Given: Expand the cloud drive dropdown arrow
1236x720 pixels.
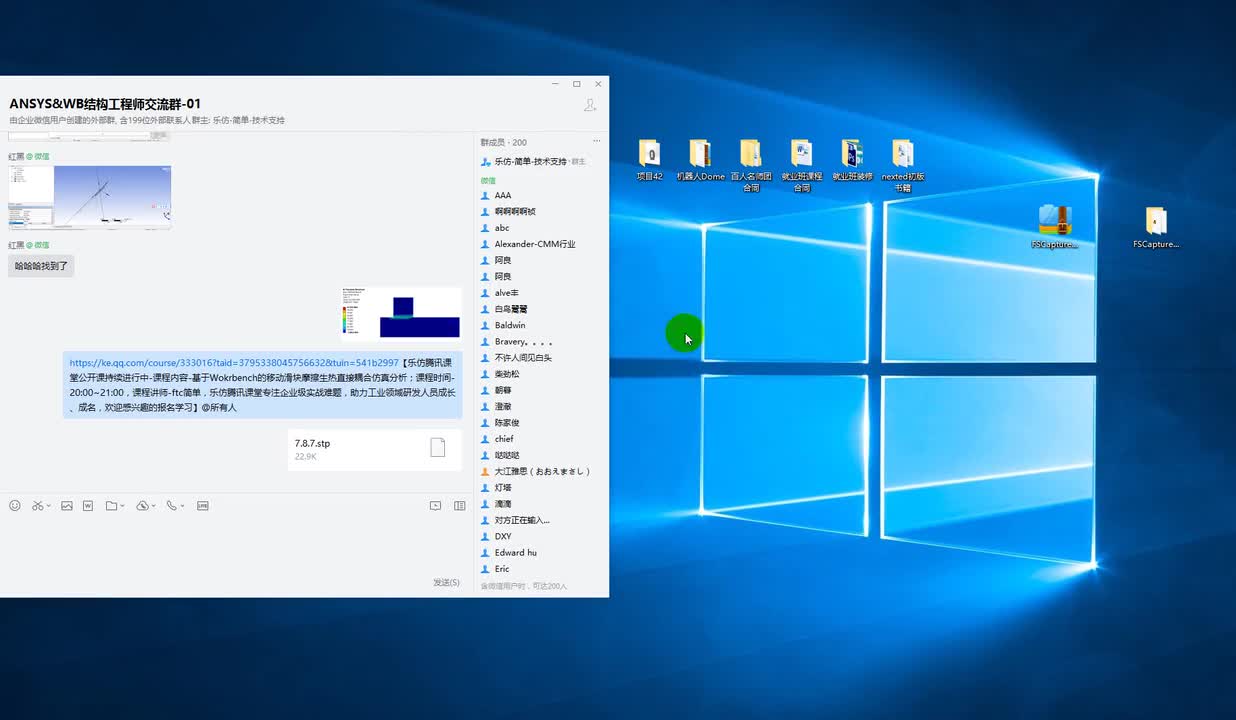Looking at the screenshot, I should (x=153, y=506).
